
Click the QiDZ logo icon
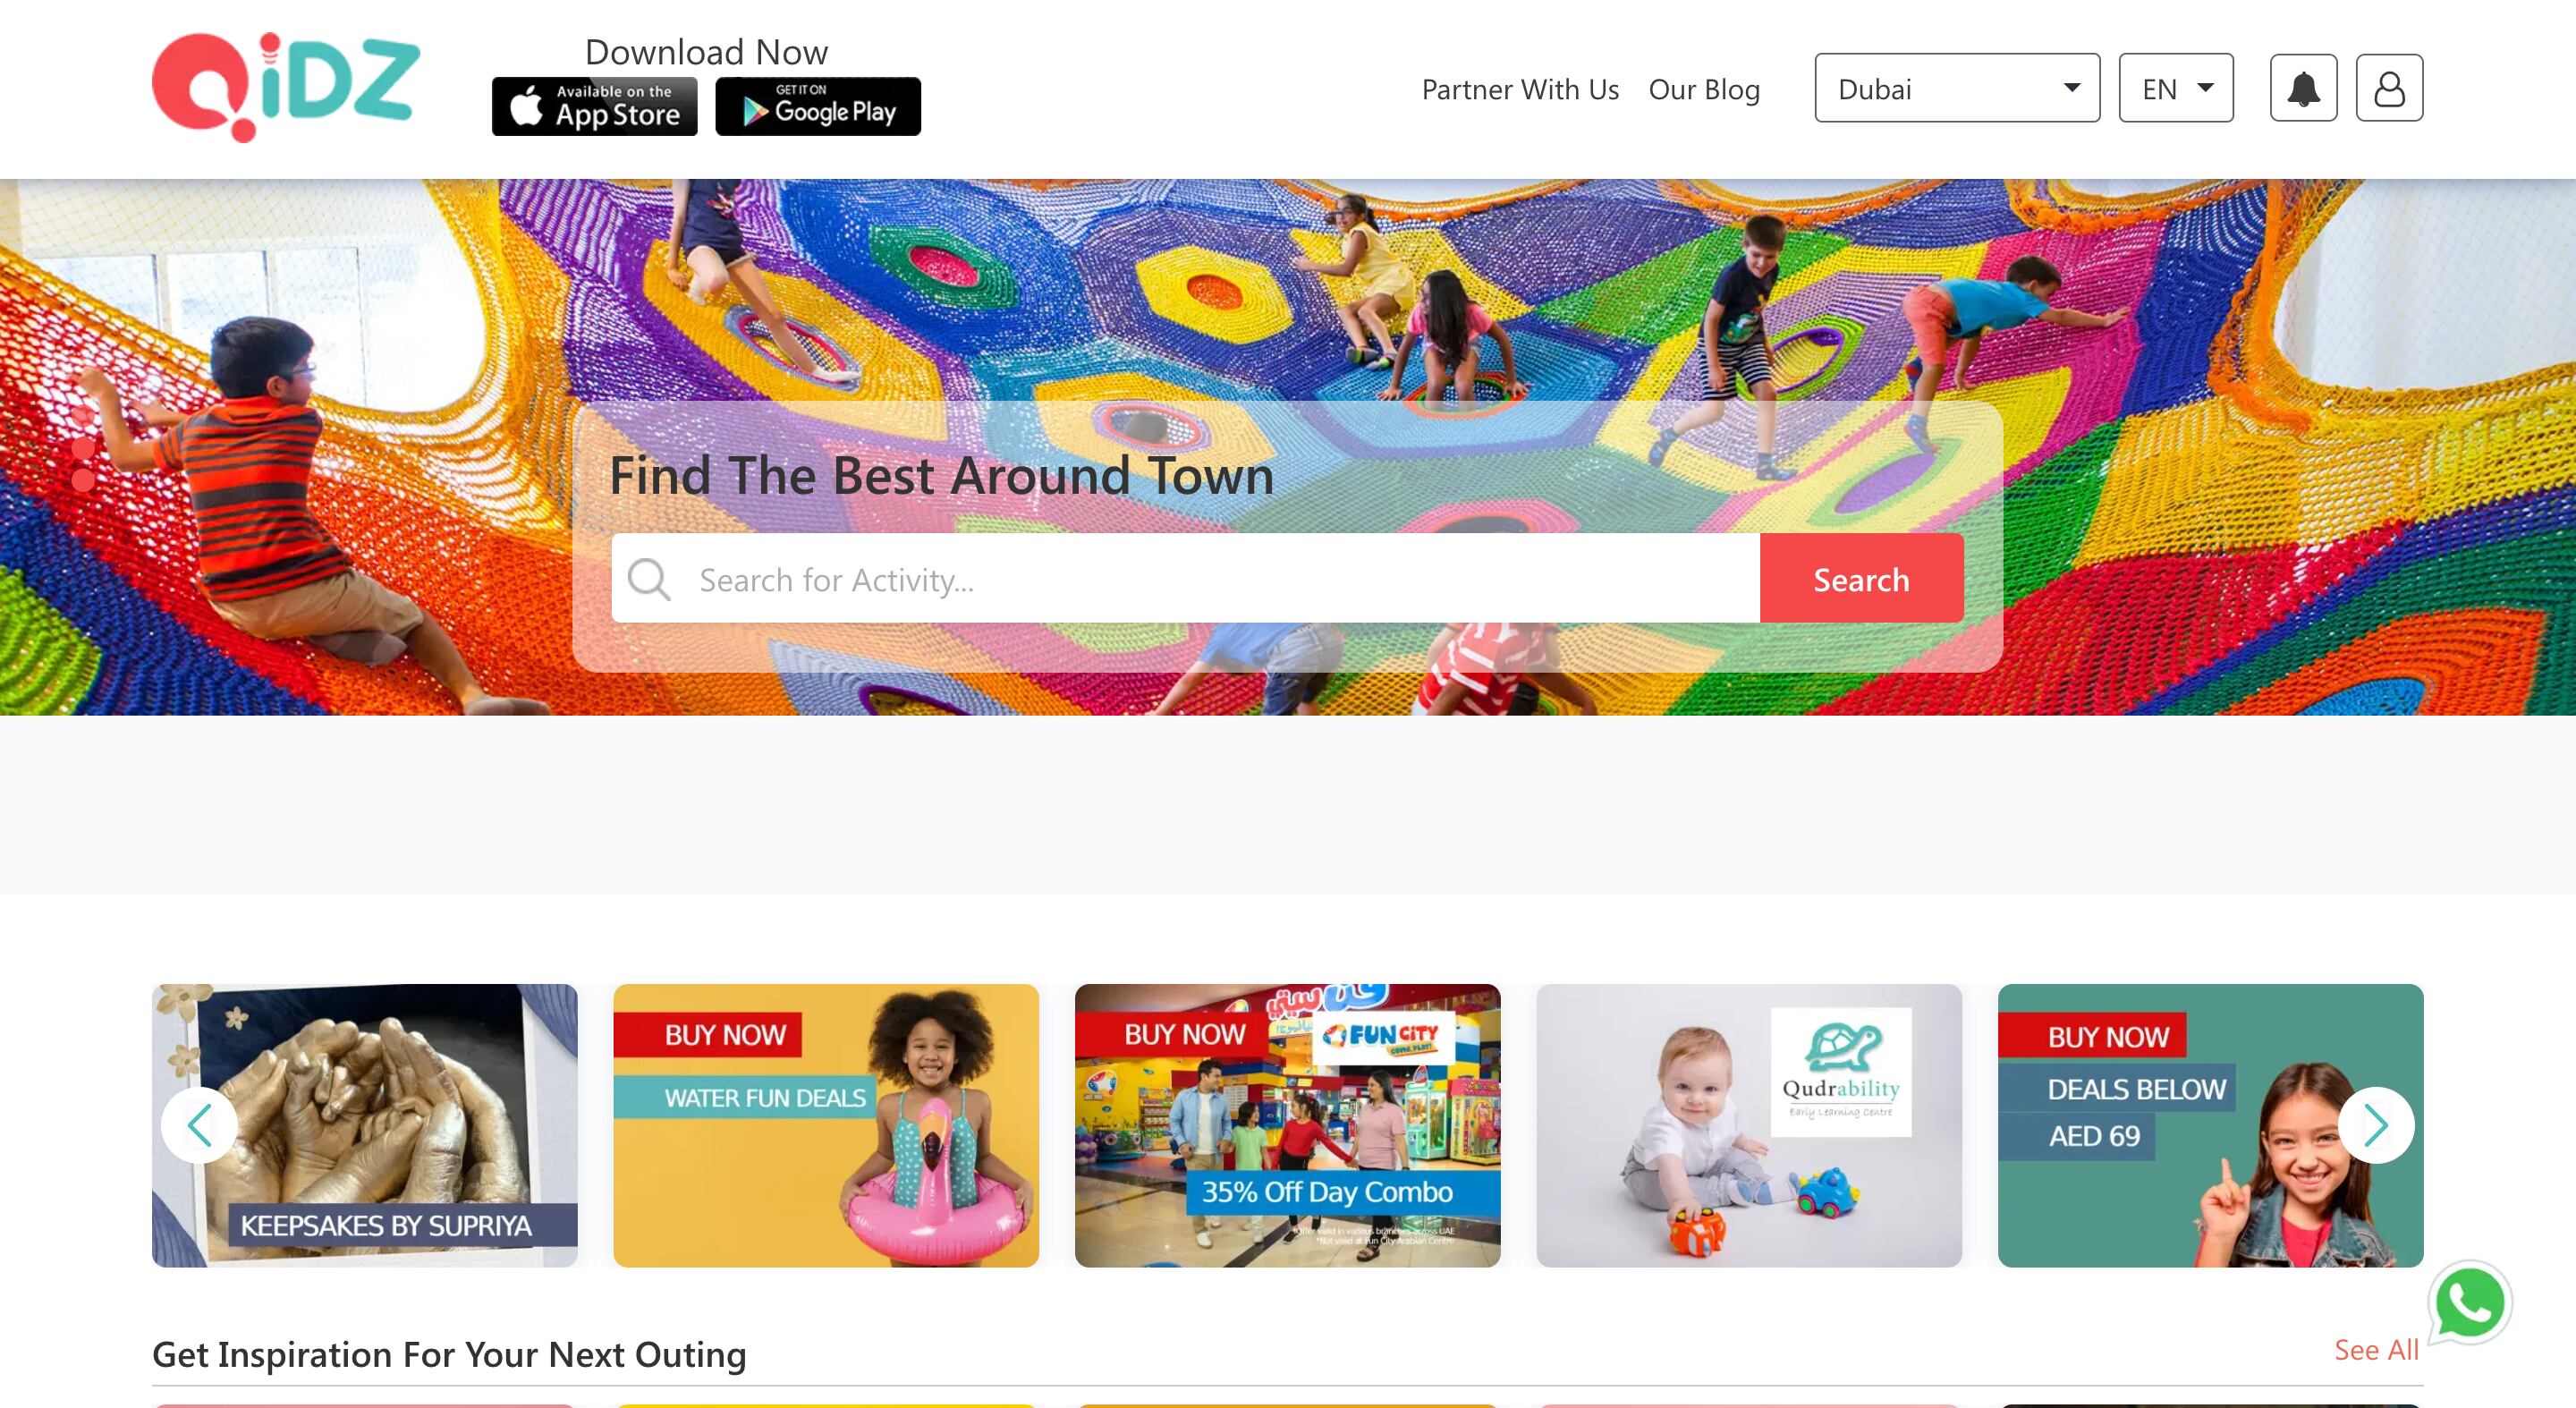click(x=283, y=87)
